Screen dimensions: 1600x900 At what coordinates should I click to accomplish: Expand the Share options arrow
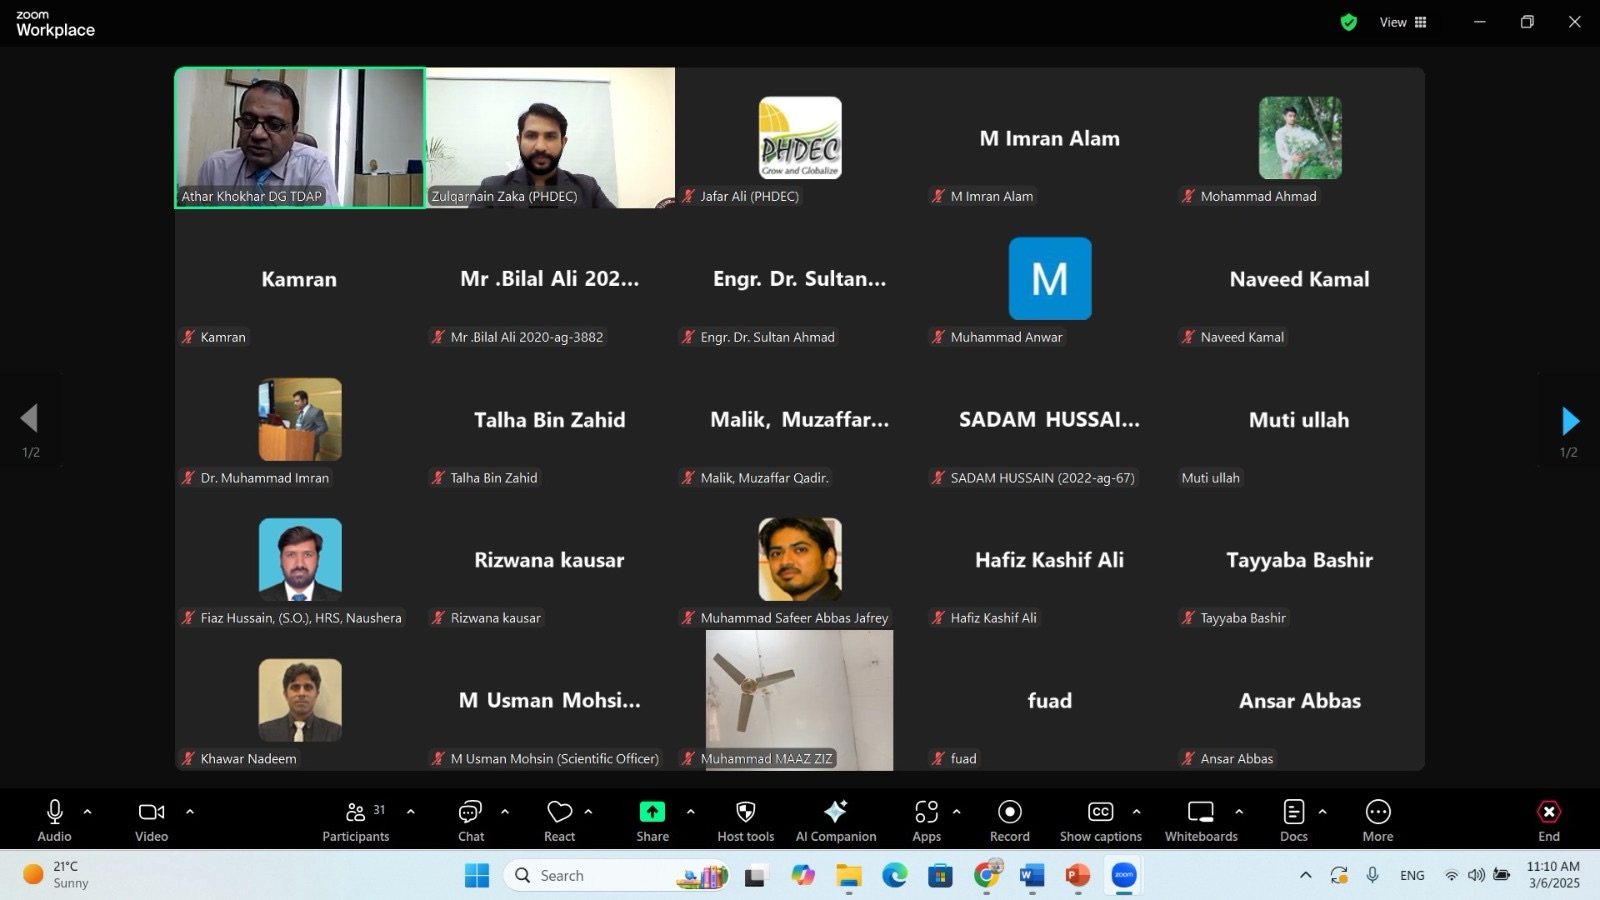click(690, 812)
